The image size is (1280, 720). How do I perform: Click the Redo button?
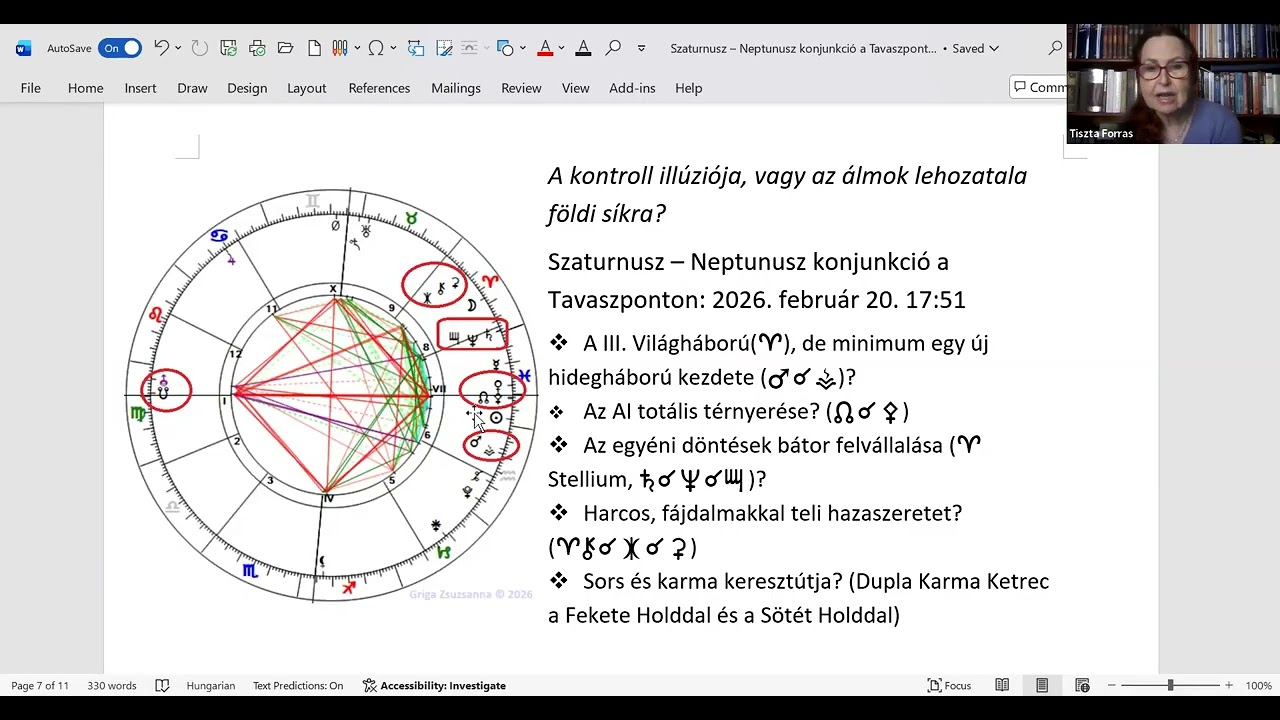200,48
